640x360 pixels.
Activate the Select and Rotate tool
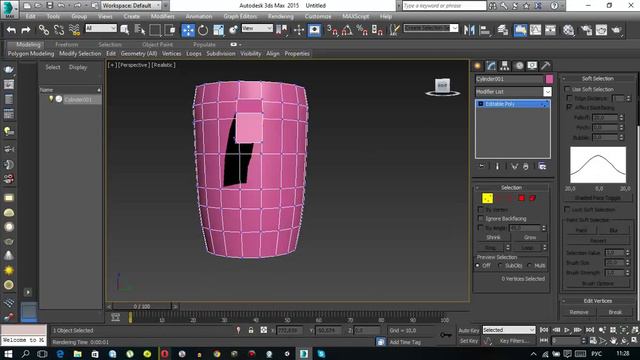point(203,30)
